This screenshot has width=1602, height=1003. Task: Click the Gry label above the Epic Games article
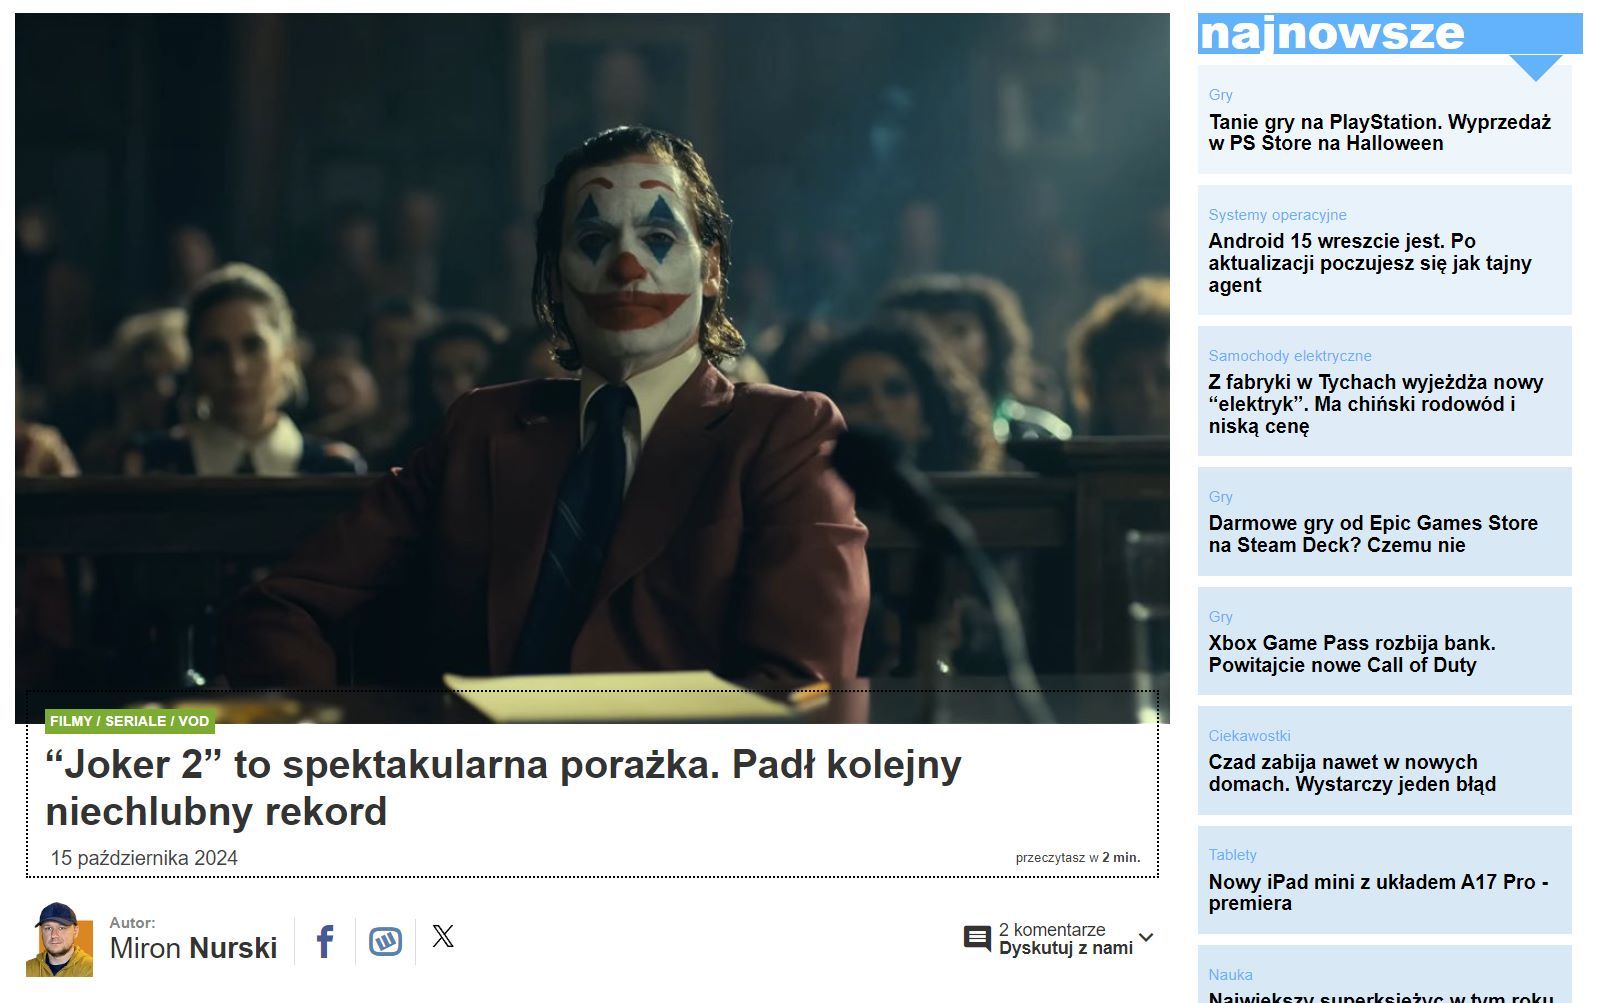tap(1220, 497)
